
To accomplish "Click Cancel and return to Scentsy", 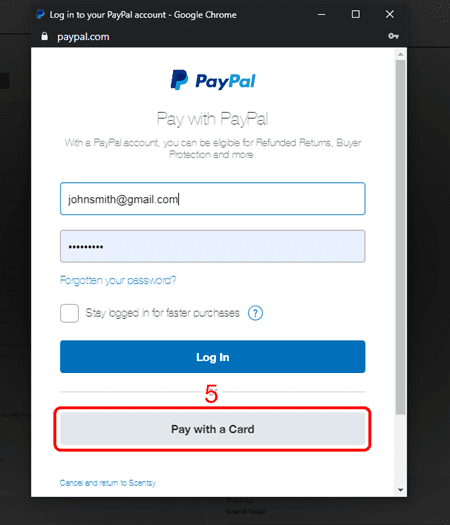I will point(108,483).
